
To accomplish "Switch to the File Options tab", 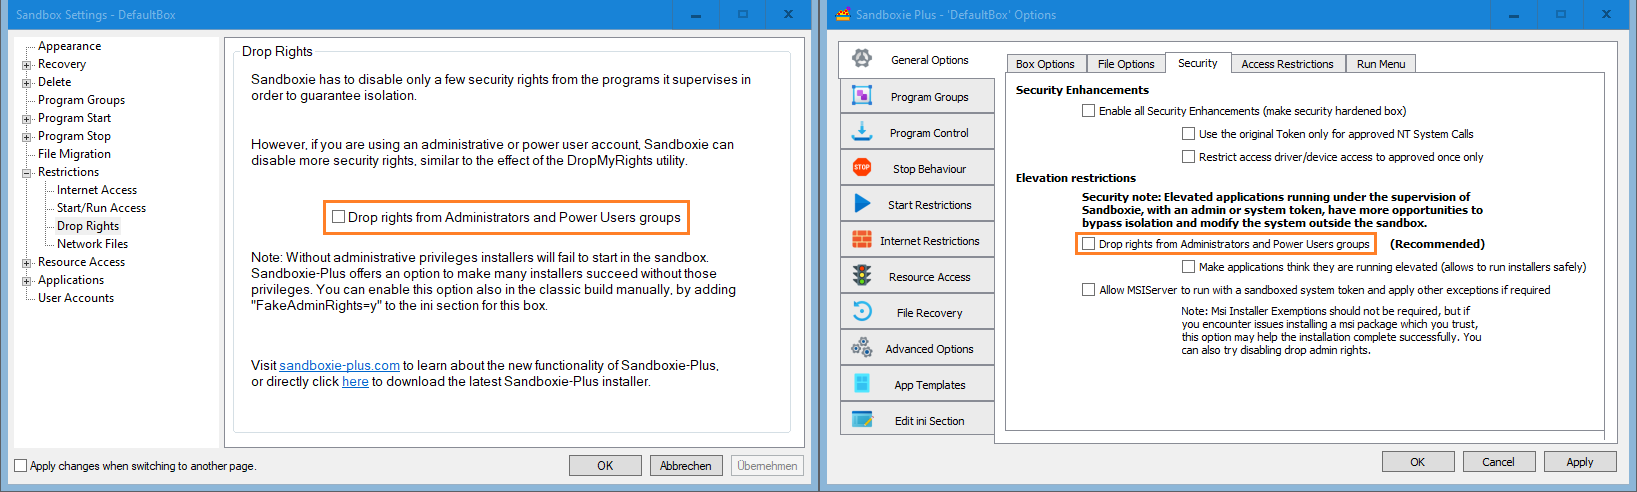I will (x=1125, y=64).
